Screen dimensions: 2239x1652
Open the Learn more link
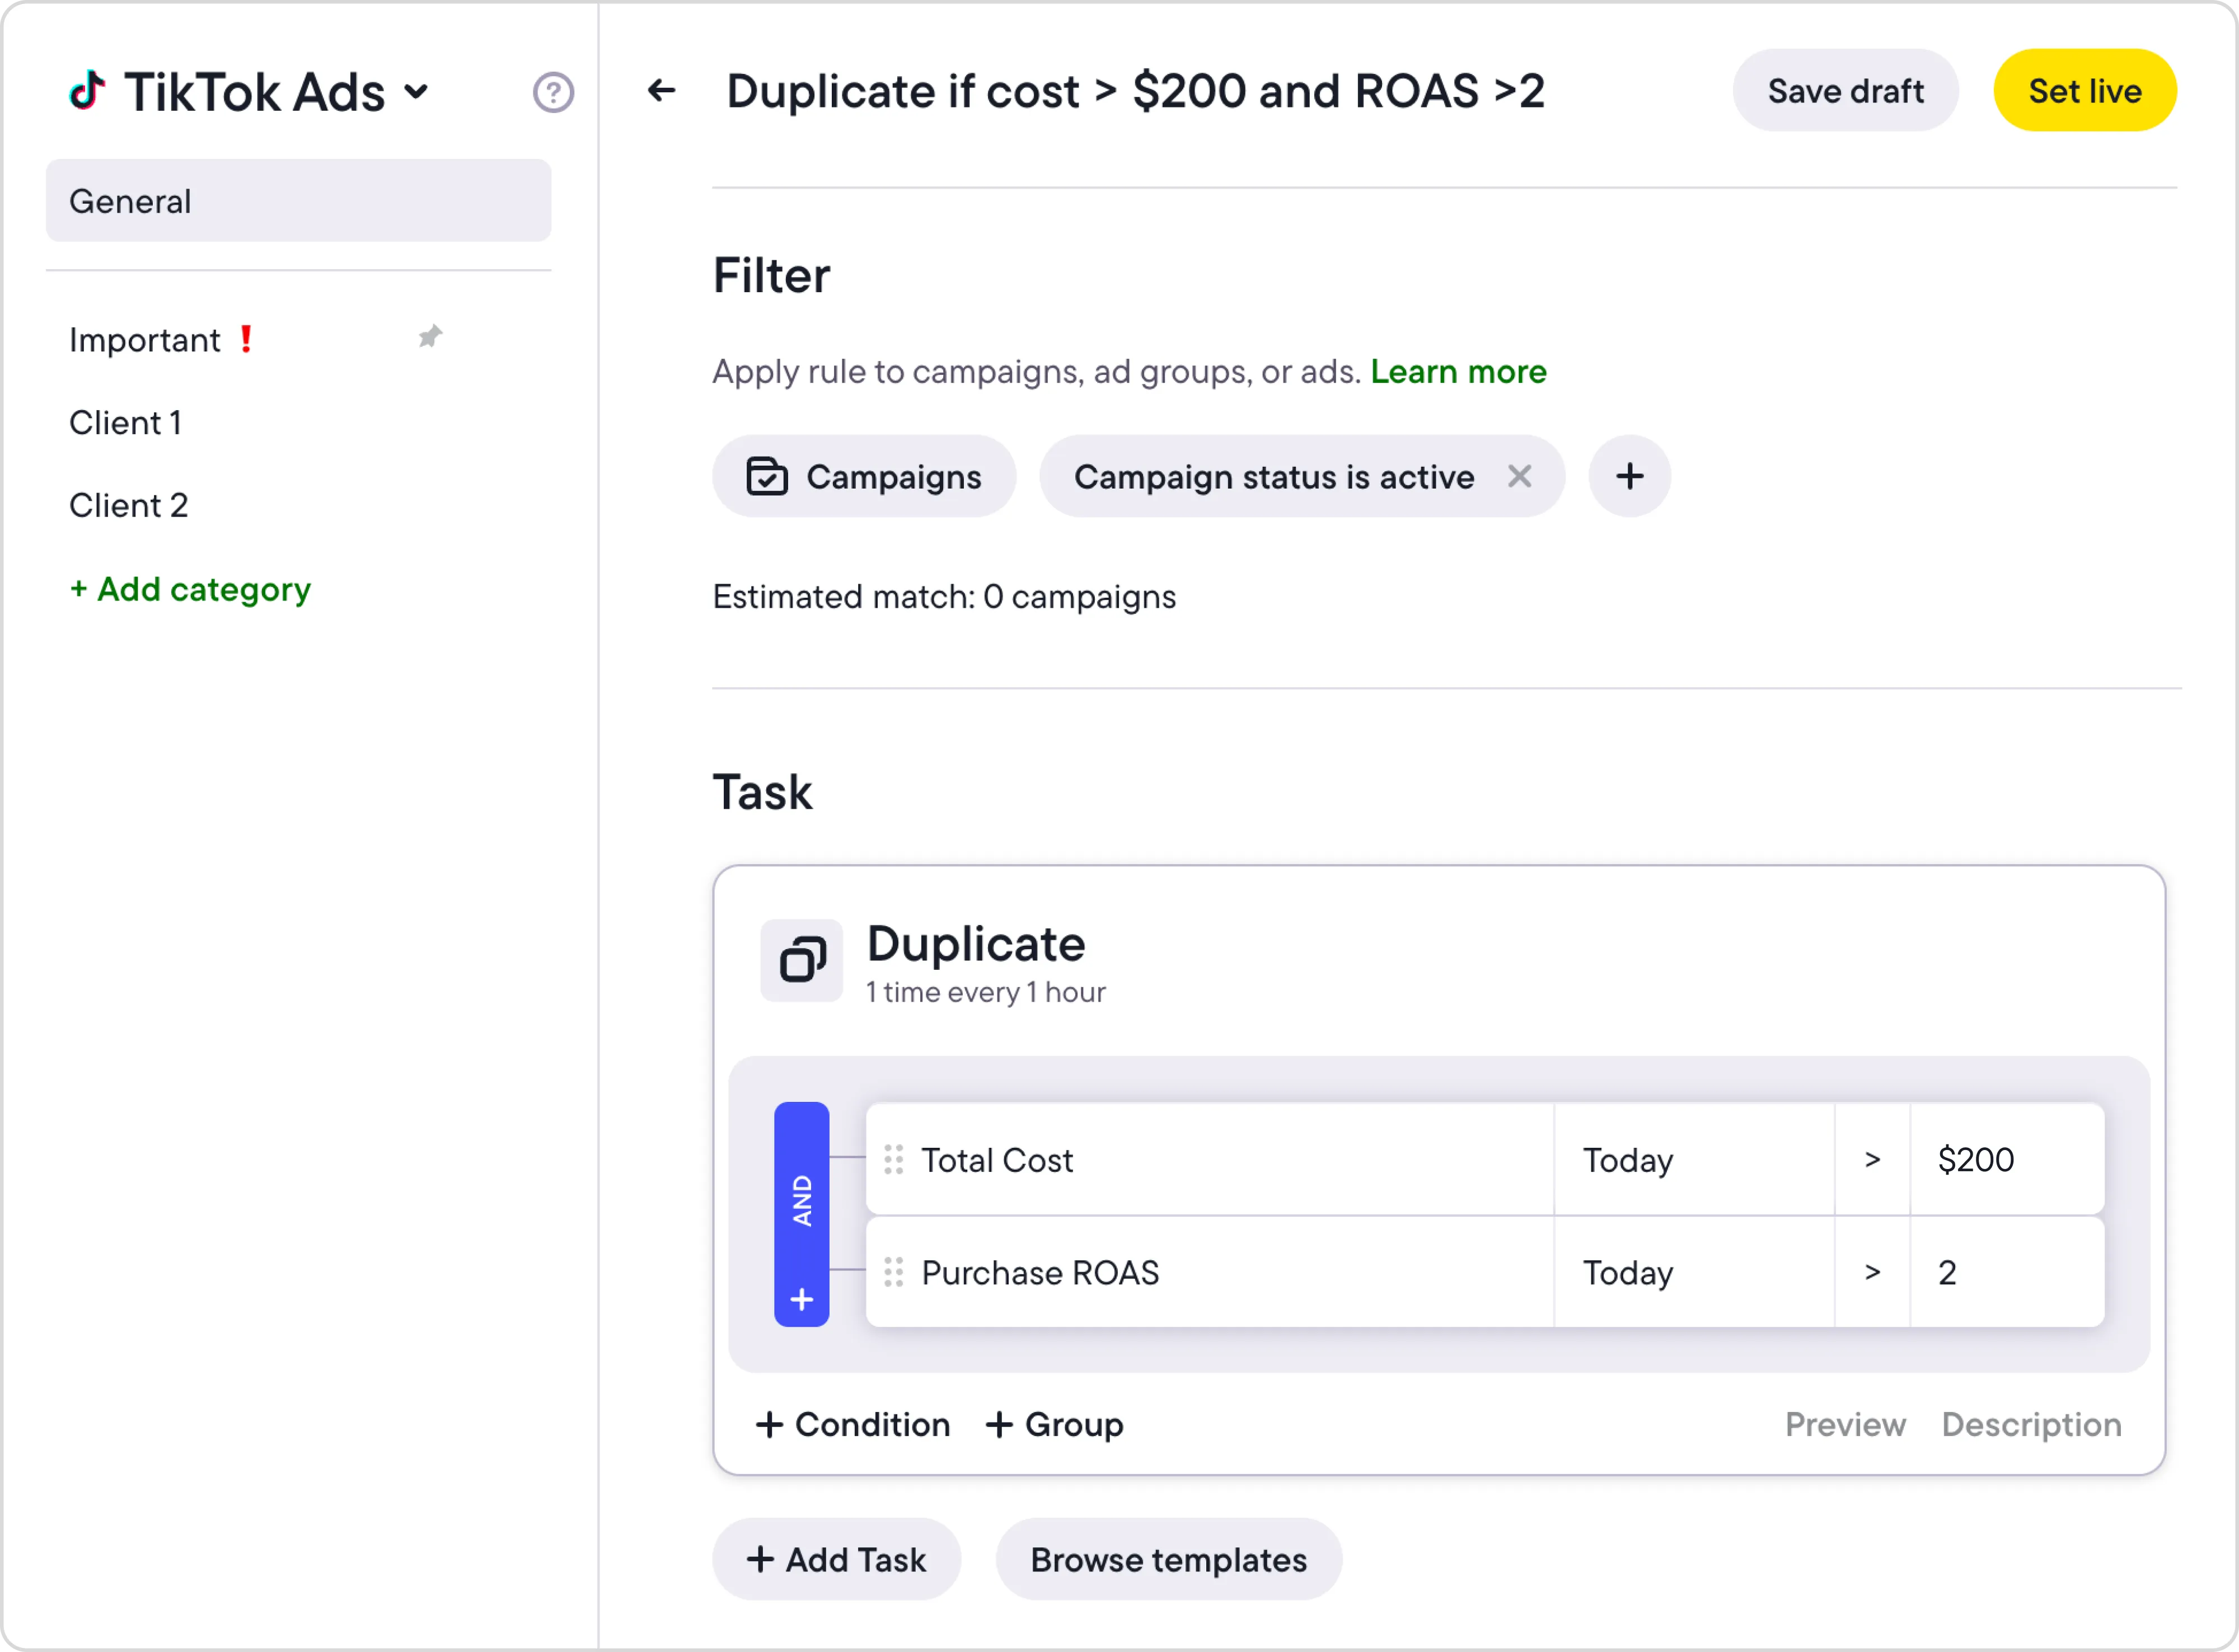click(x=1458, y=371)
